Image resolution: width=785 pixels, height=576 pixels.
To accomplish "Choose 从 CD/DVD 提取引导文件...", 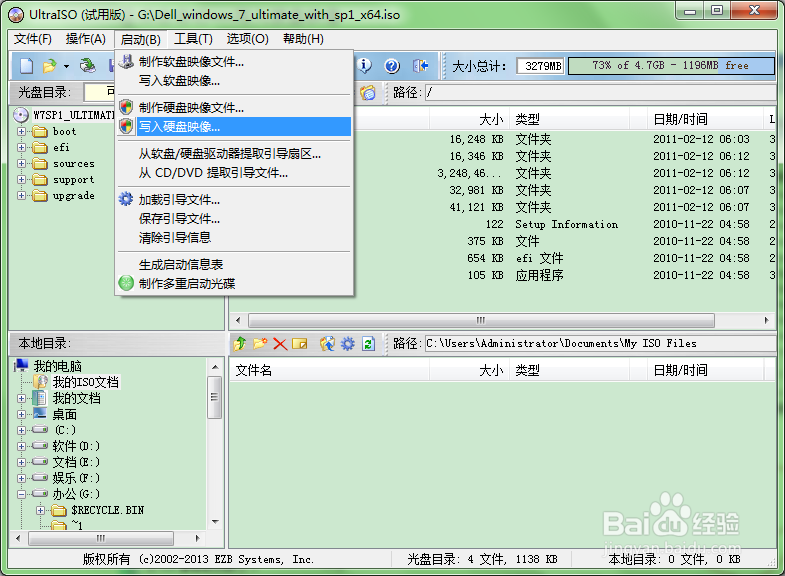I will click(234, 173).
